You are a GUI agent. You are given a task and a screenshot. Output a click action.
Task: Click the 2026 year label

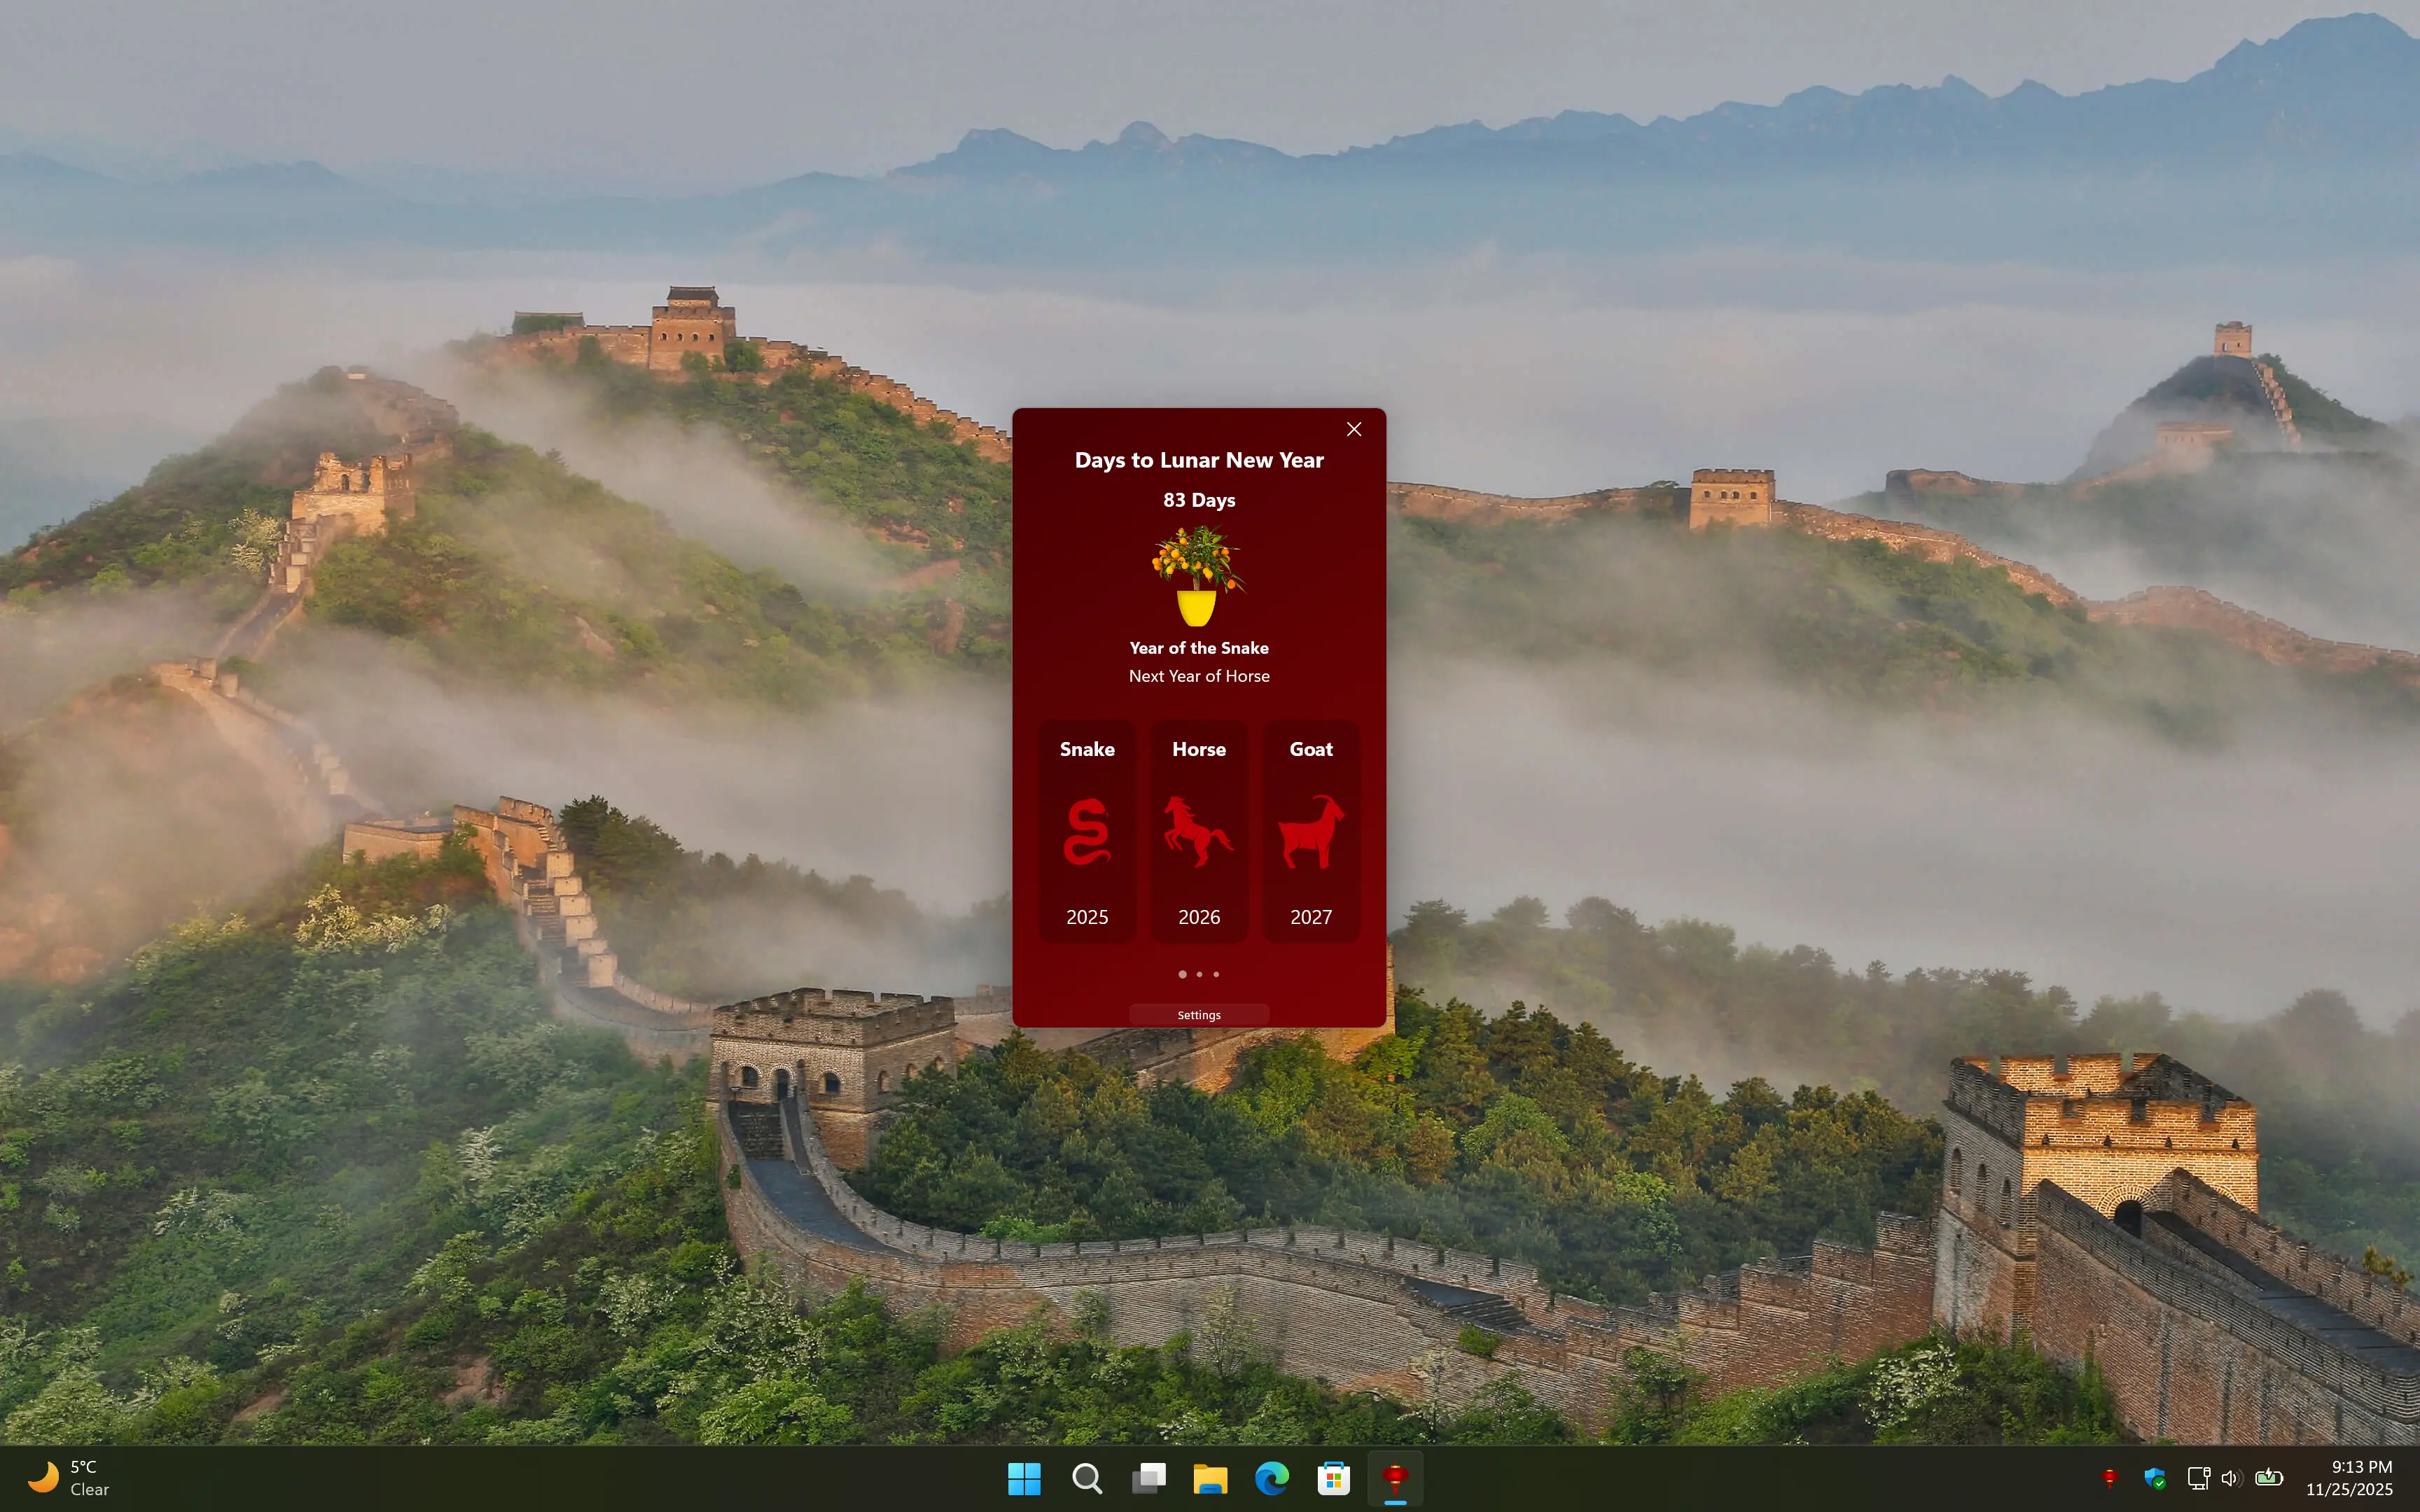1199,917
